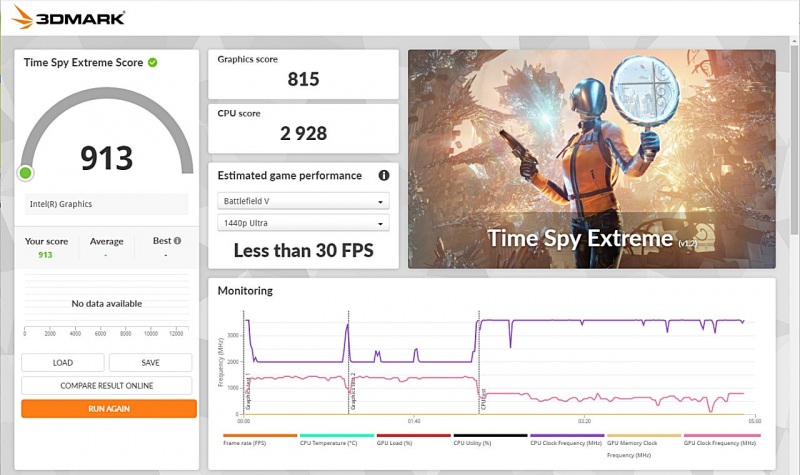Viewport: 800px width, 475px height.
Task: Click the orange RUN AGAIN button
Action: (108, 408)
